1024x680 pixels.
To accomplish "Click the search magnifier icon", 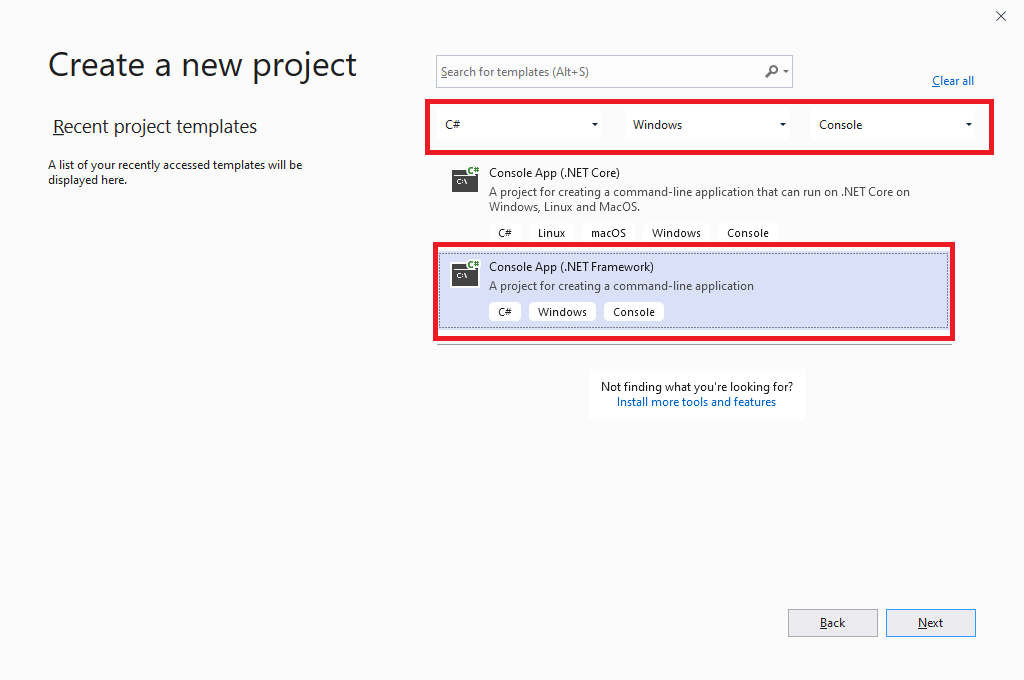I will point(771,71).
